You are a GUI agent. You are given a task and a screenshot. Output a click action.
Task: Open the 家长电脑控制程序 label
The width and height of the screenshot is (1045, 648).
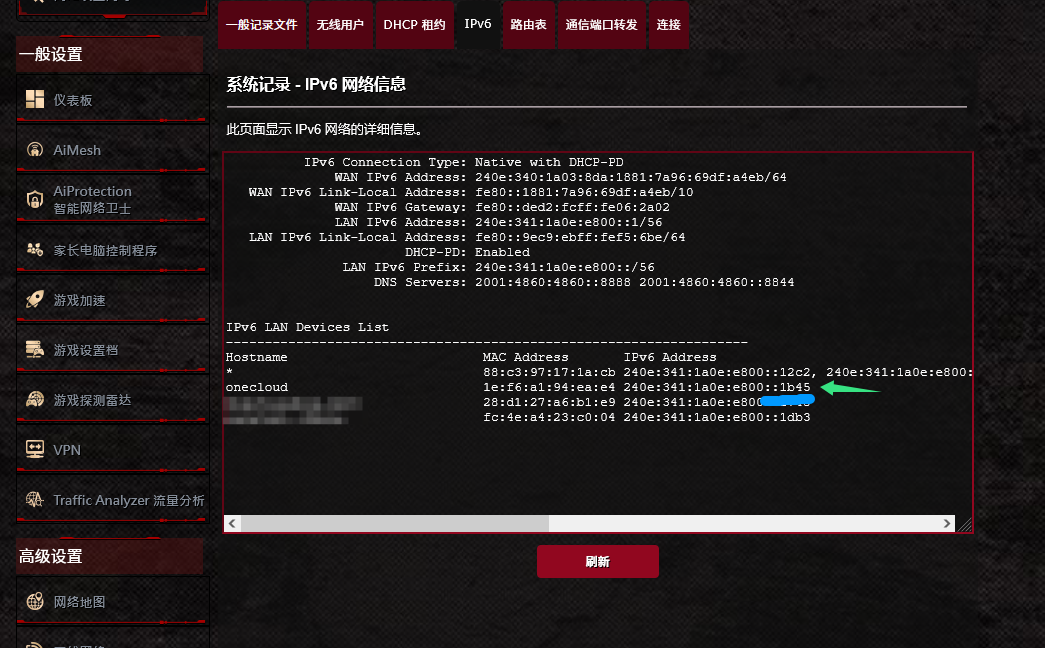(x=105, y=250)
